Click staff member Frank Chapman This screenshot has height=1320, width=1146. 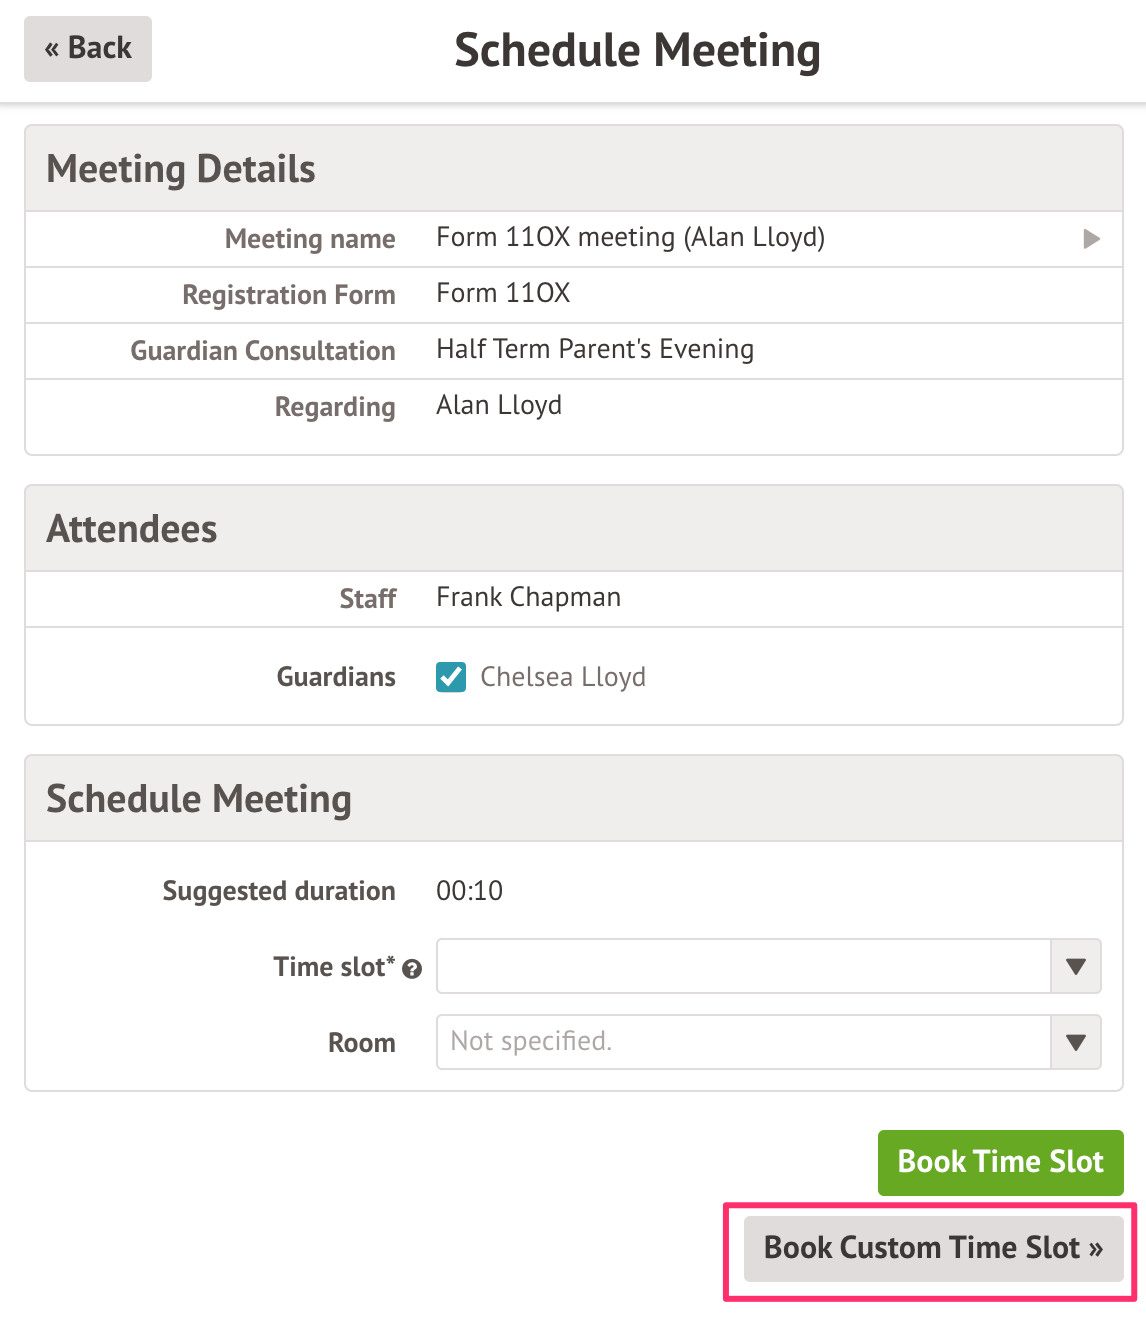528,598
